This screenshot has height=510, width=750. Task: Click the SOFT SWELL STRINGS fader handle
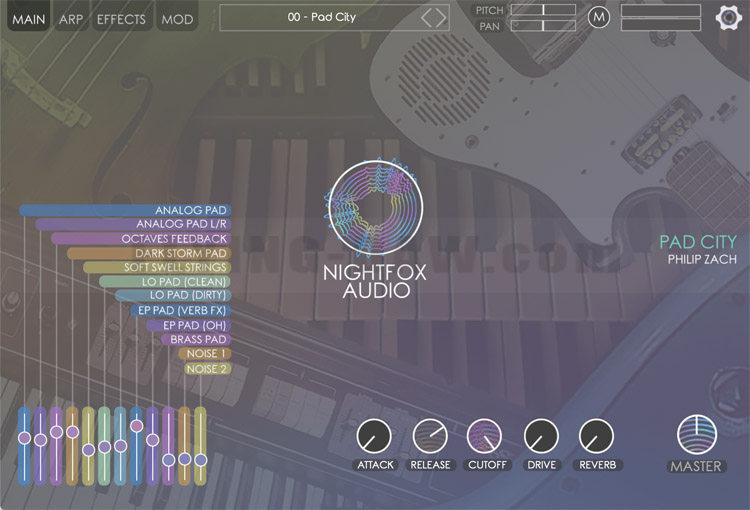[88, 450]
